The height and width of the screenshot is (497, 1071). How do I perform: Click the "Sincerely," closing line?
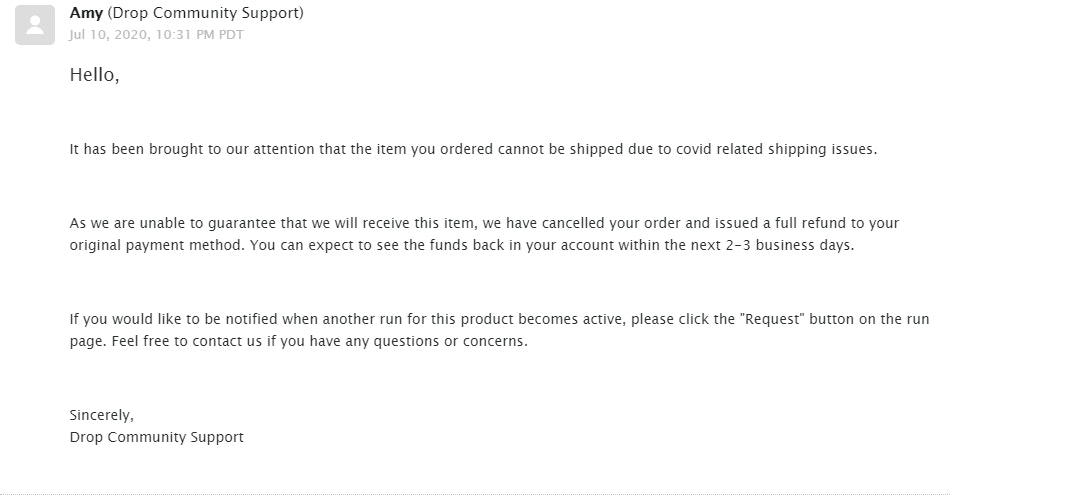101,415
